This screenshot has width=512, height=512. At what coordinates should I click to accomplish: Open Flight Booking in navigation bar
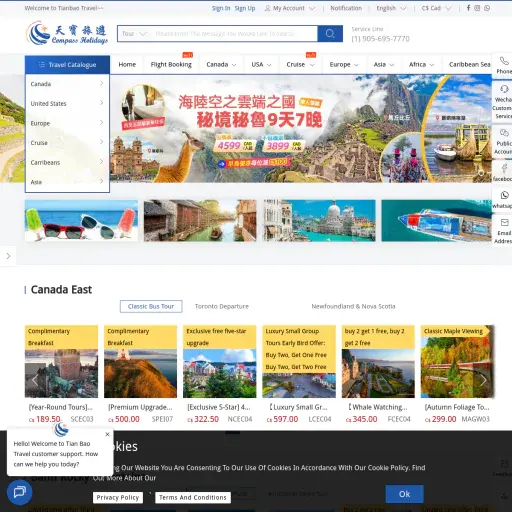171,65
